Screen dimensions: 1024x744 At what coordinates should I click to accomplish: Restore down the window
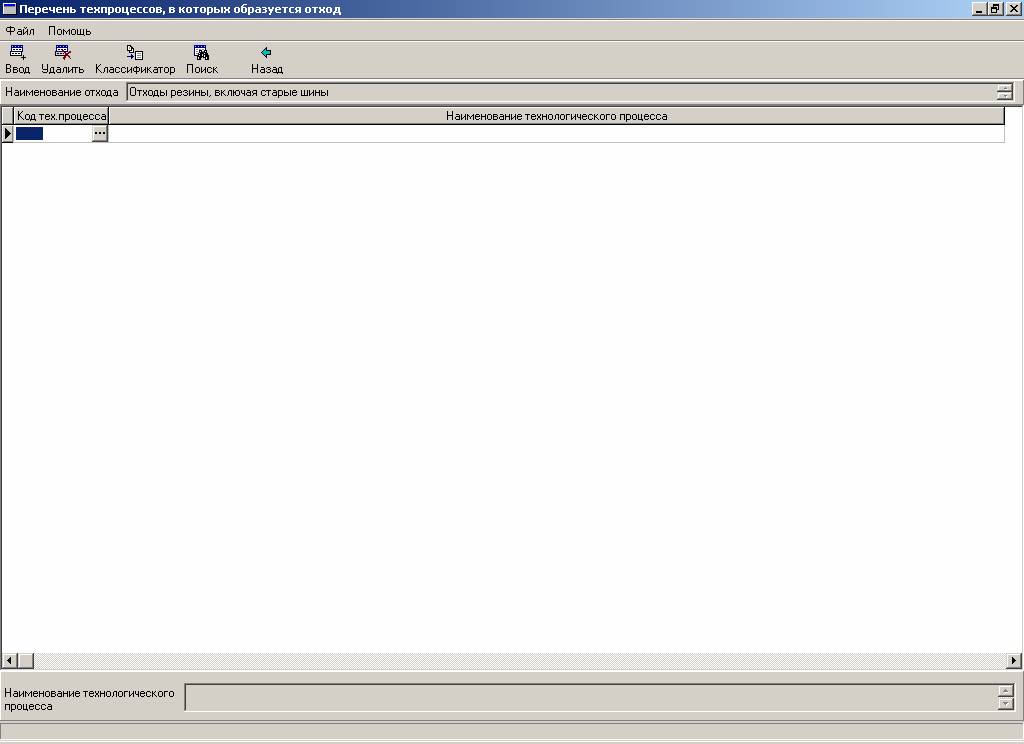(x=995, y=9)
